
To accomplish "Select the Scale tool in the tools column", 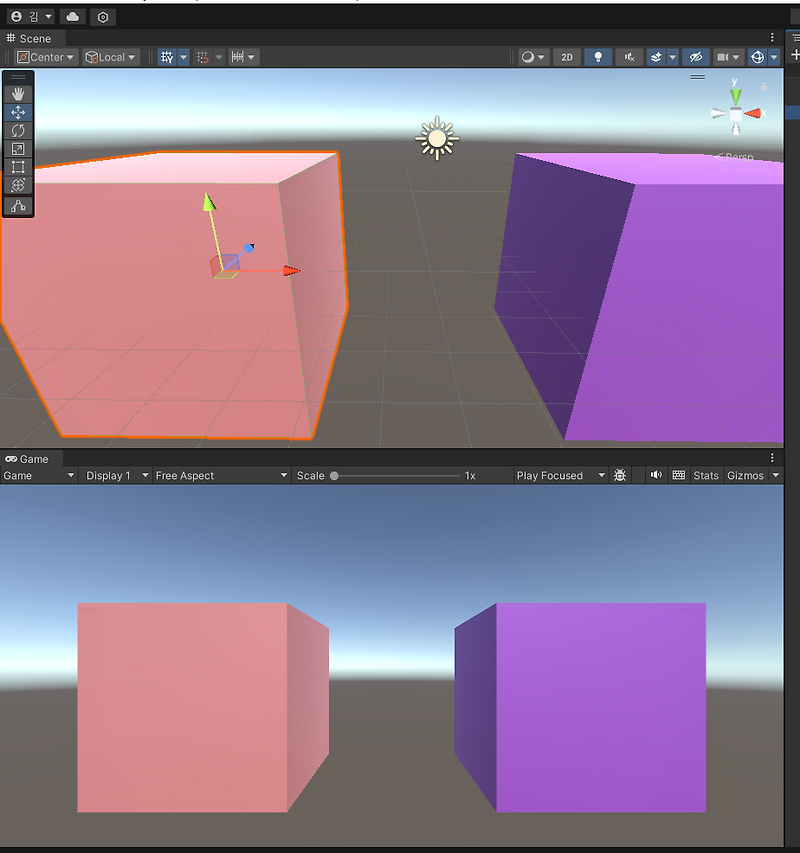I will point(18,168).
